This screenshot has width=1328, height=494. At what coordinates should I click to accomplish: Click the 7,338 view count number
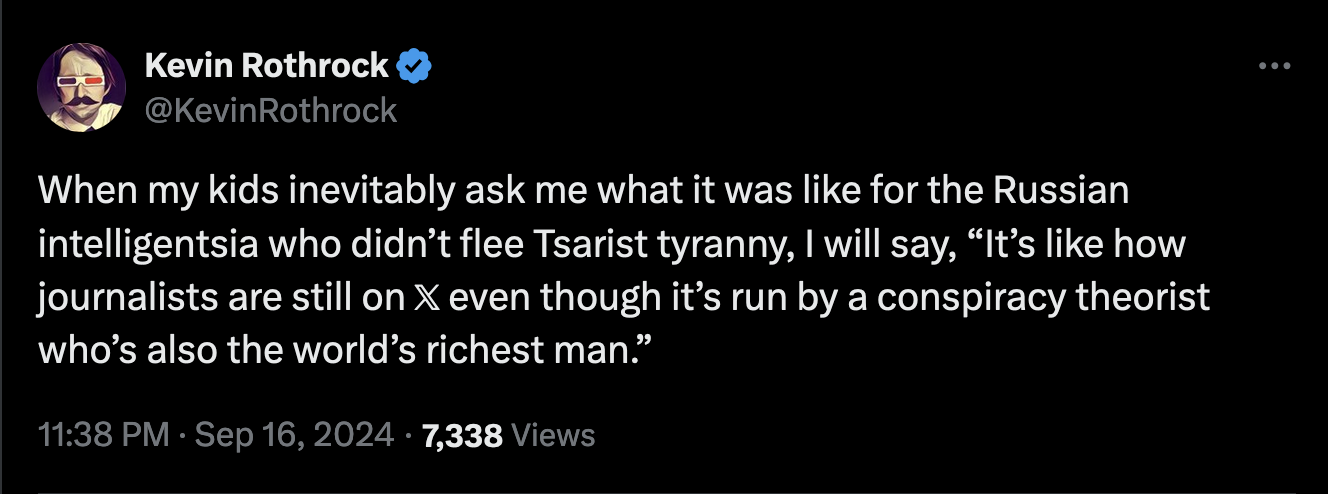[x=462, y=435]
